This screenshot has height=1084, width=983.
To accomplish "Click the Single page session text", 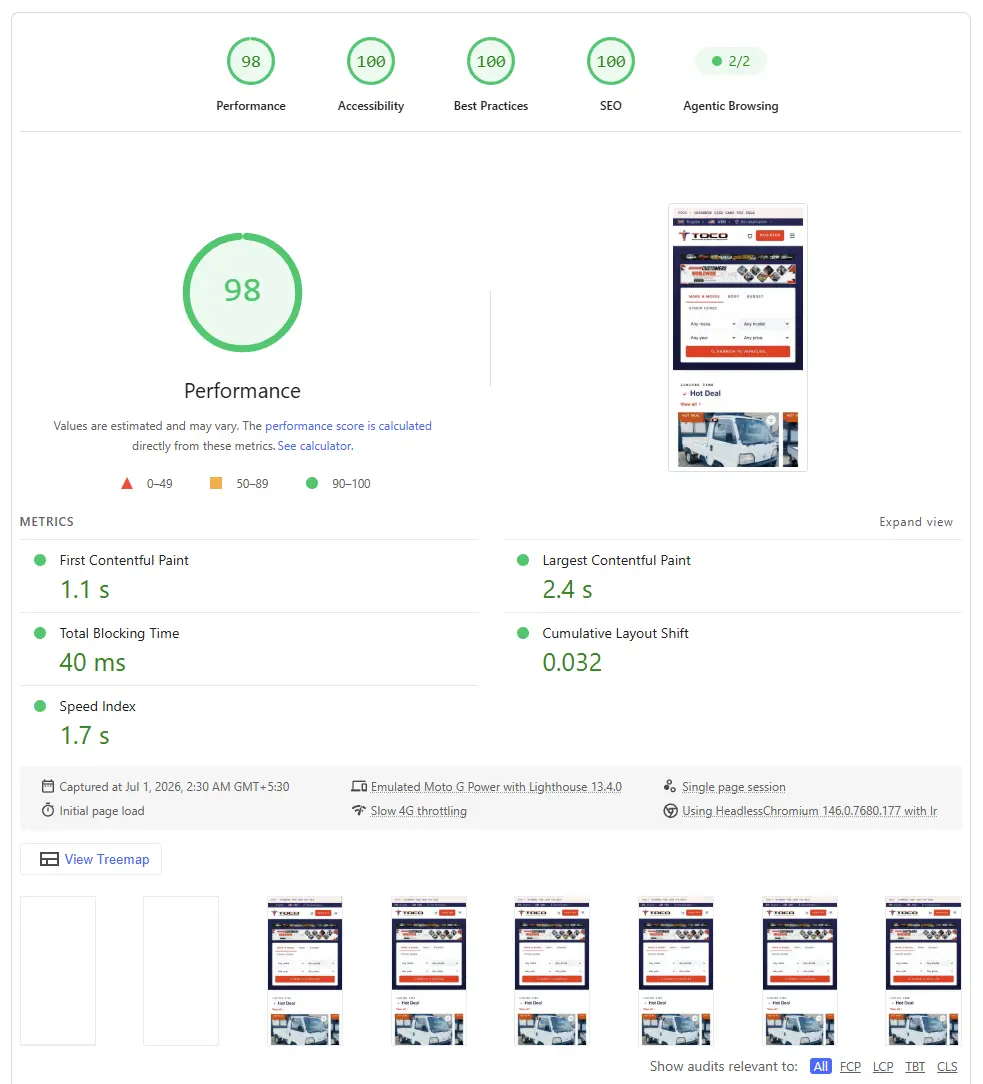I will [733, 787].
